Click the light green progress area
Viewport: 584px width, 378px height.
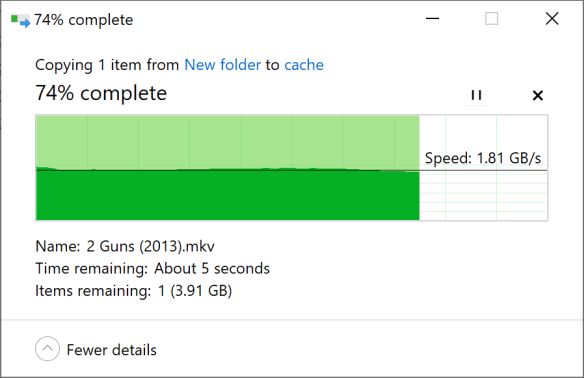pyautogui.click(x=228, y=142)
